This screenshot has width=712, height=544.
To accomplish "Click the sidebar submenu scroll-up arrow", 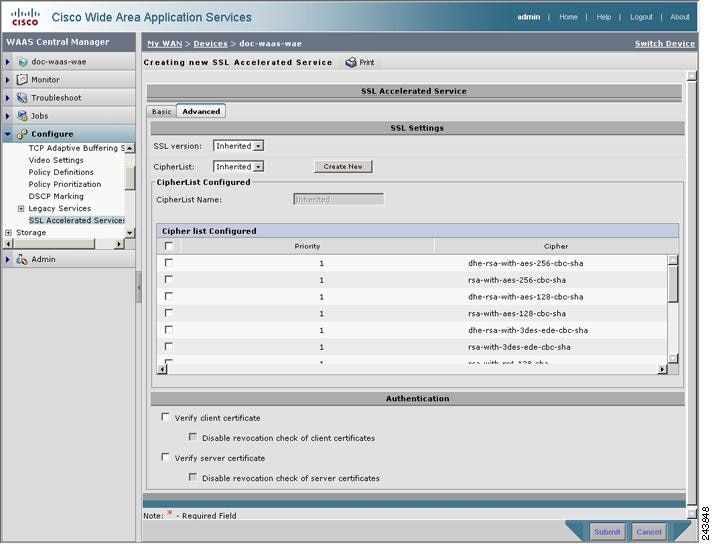I will pos(130,148).
